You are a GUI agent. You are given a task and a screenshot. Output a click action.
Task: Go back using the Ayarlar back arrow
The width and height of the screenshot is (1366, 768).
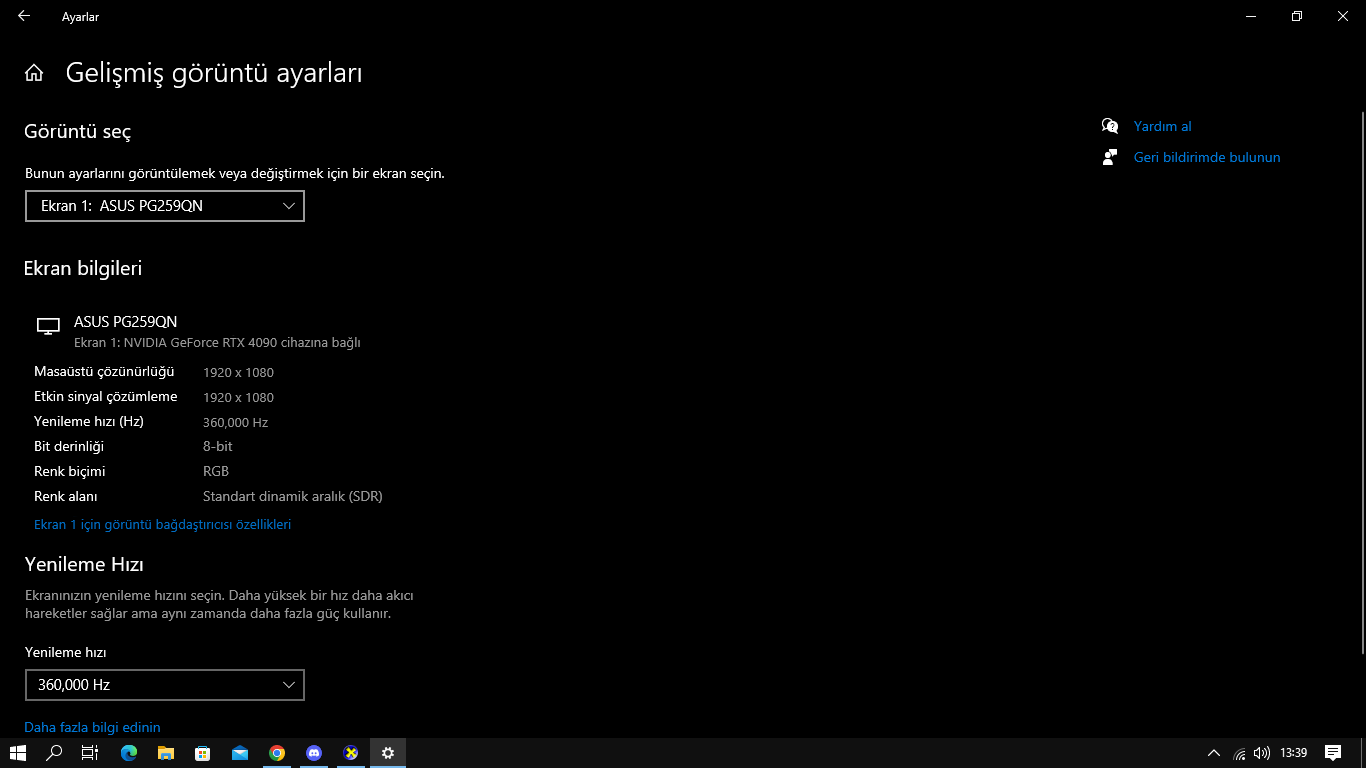(x=24, y=16)
